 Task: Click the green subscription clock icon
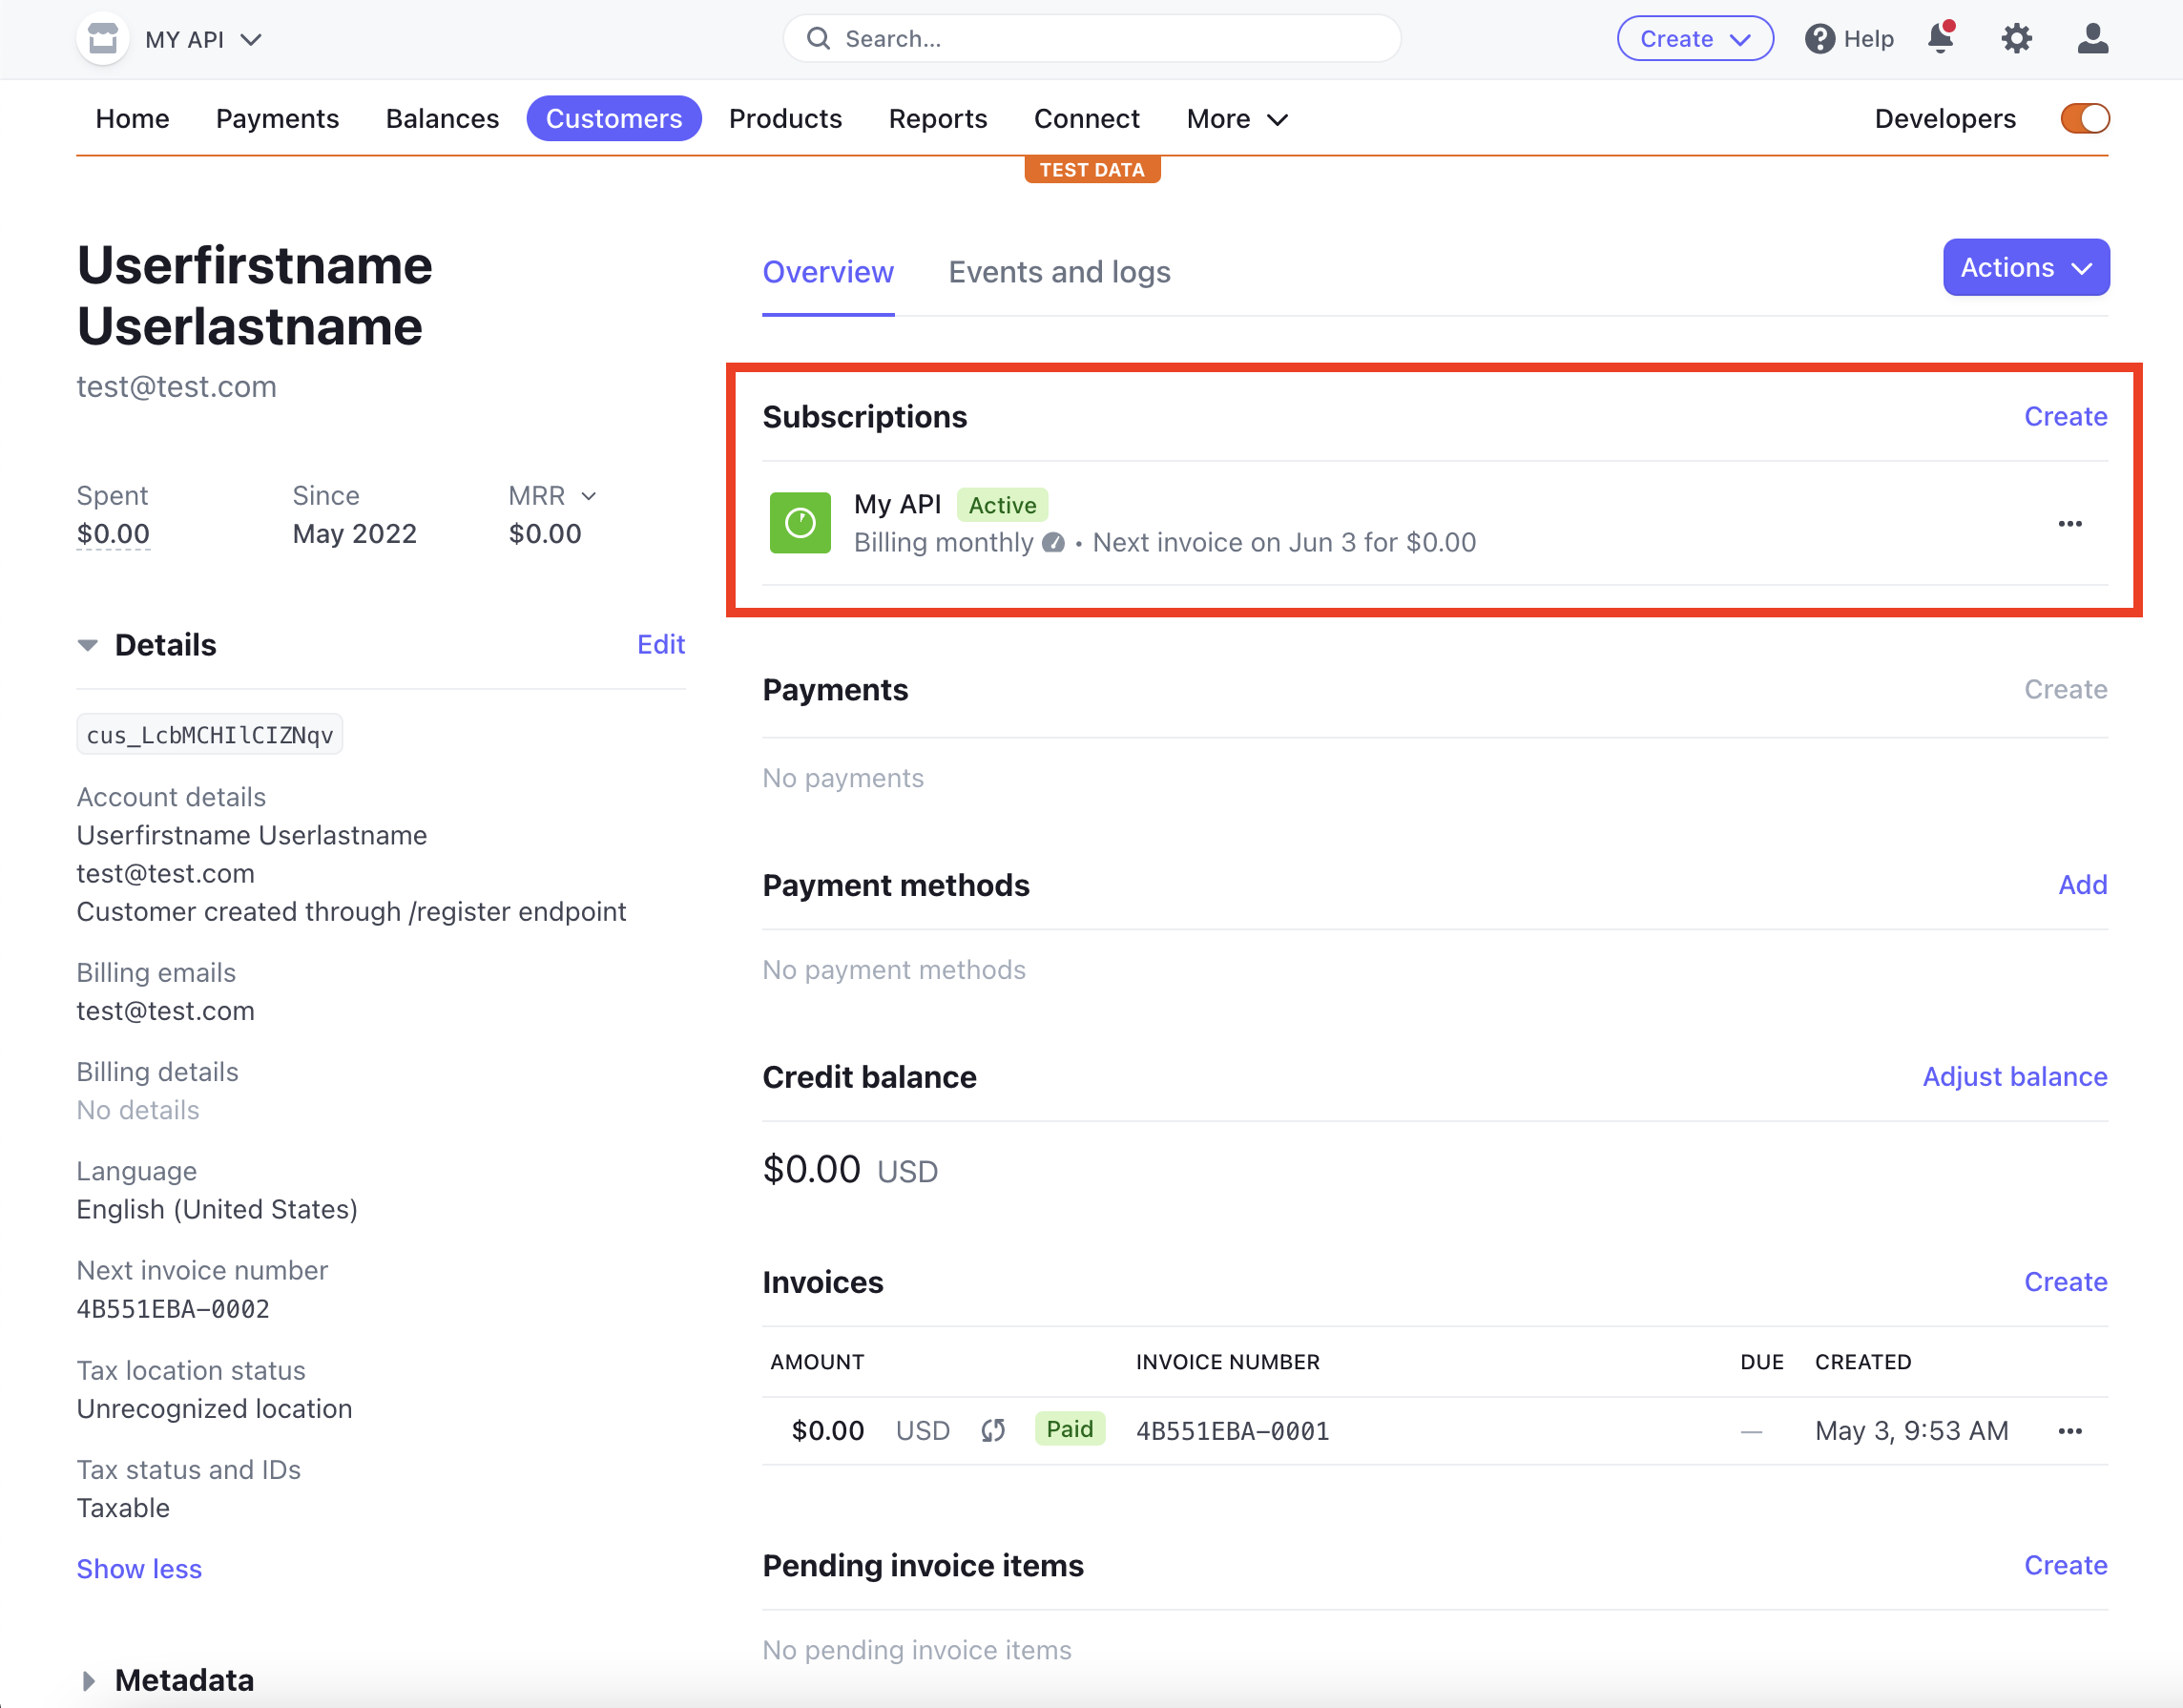(x=800, y=522)
